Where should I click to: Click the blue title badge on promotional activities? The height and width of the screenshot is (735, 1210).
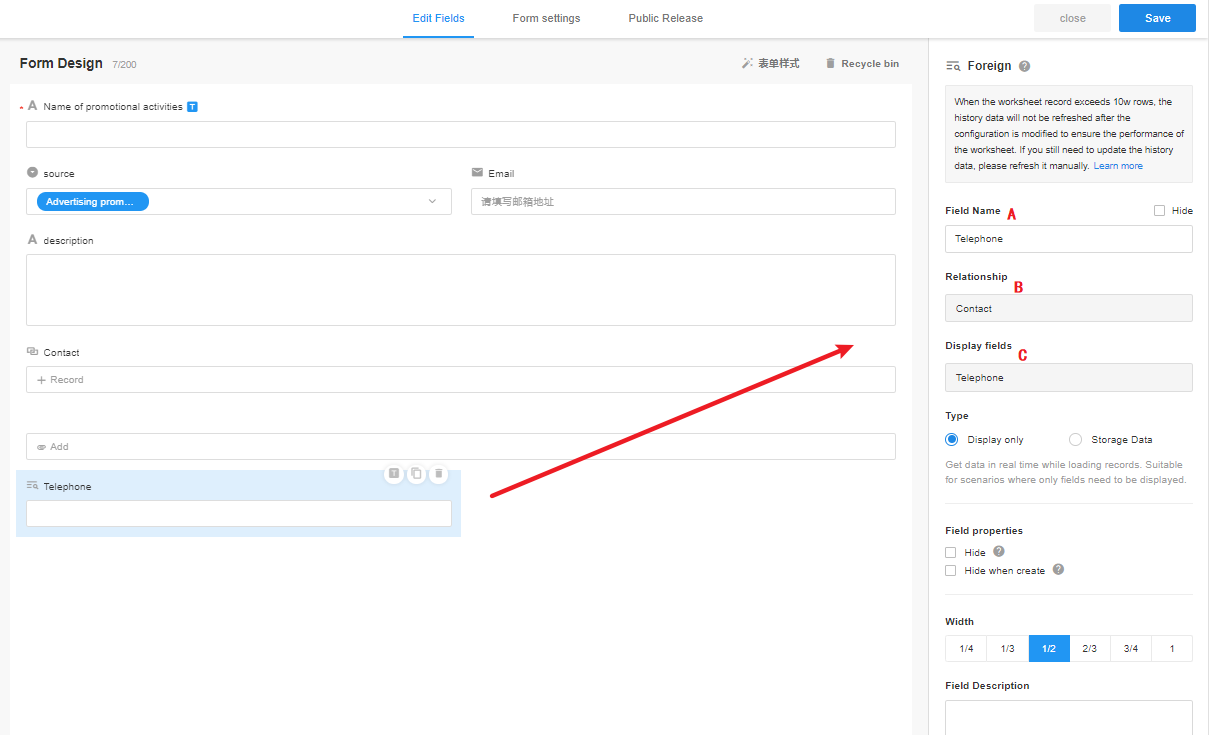192,107
